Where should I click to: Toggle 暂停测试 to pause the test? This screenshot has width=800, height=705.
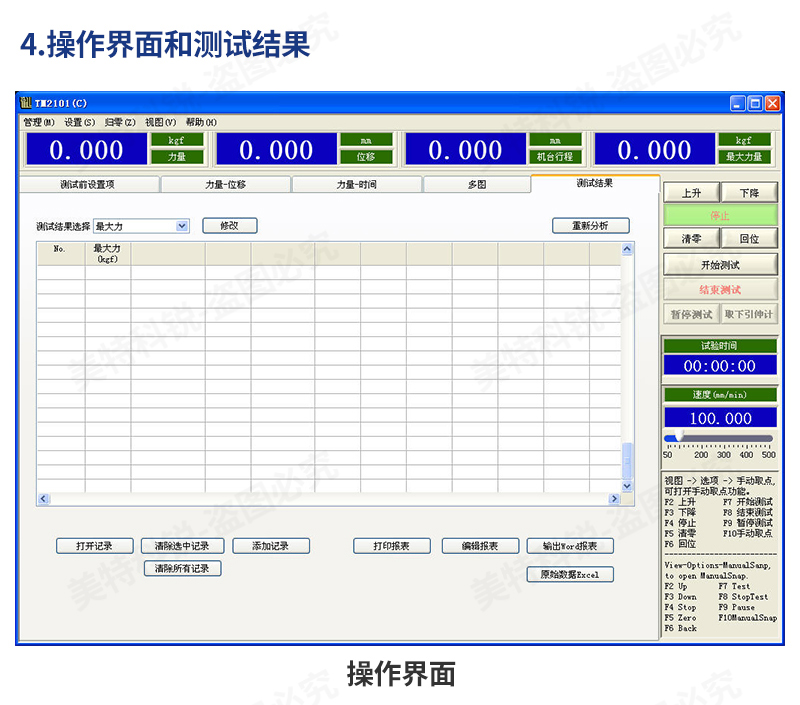point(690,314)
